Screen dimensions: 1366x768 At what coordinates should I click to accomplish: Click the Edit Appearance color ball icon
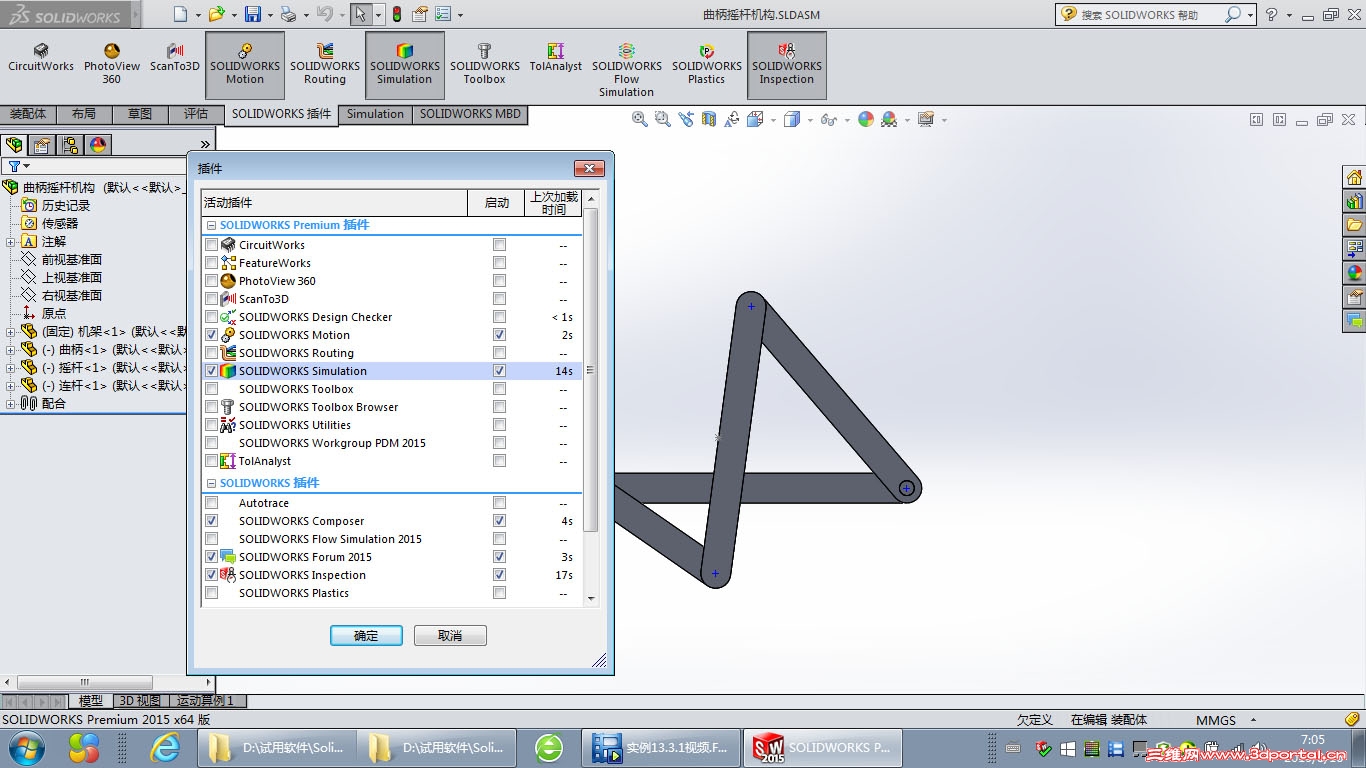pyautogui.click(x=866, y=119)
